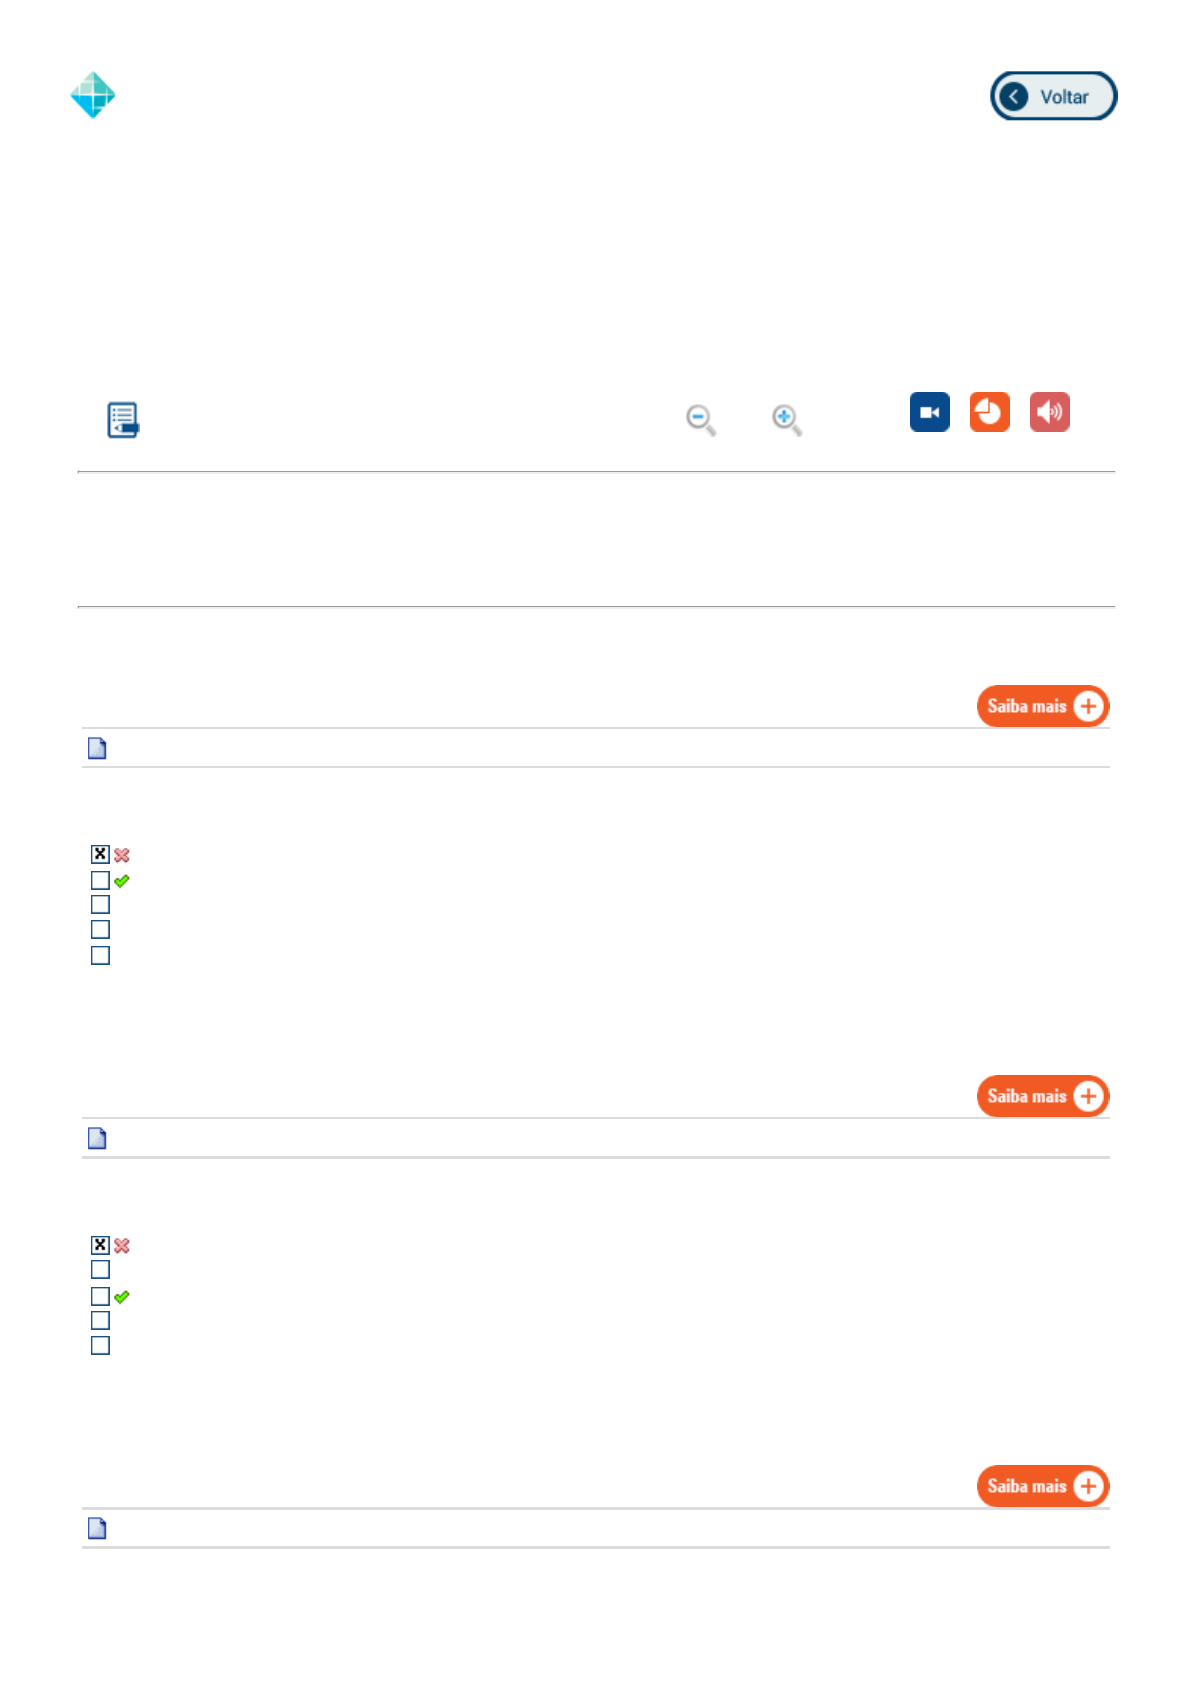The height and width of the screenshot is (1684, 1190).
Task: Select the last checkbox in first question
Action: (x=100, y=956)
